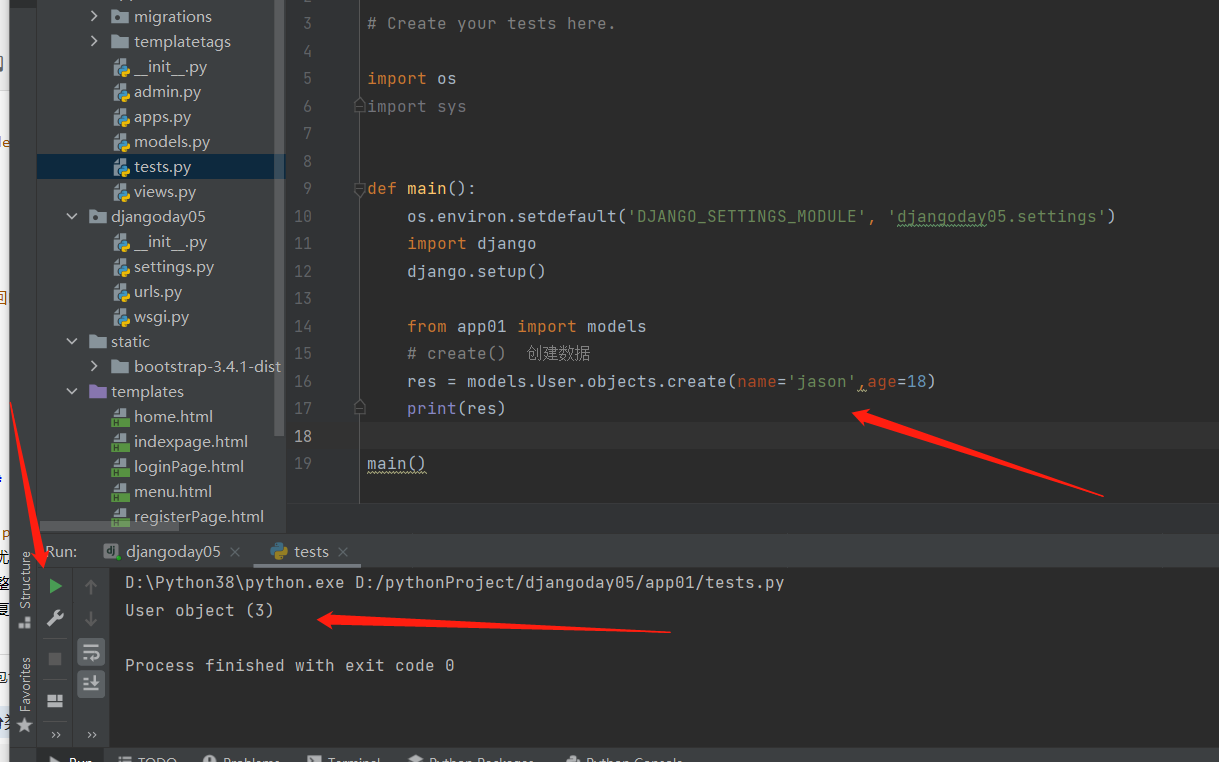The height and width of the screenshot is (762, 1219).
Task: Stop the process with the square icon
Action: pyautogui.click(x=56, y=659)
